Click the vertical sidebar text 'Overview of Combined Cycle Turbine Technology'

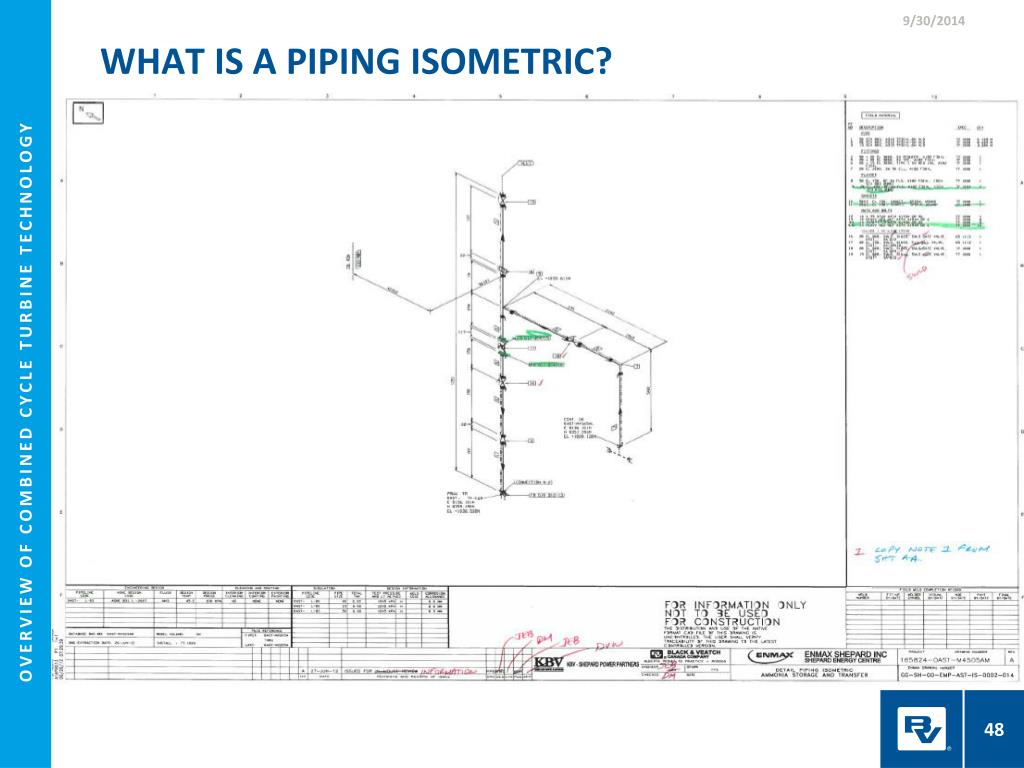(x=25, y=401)
